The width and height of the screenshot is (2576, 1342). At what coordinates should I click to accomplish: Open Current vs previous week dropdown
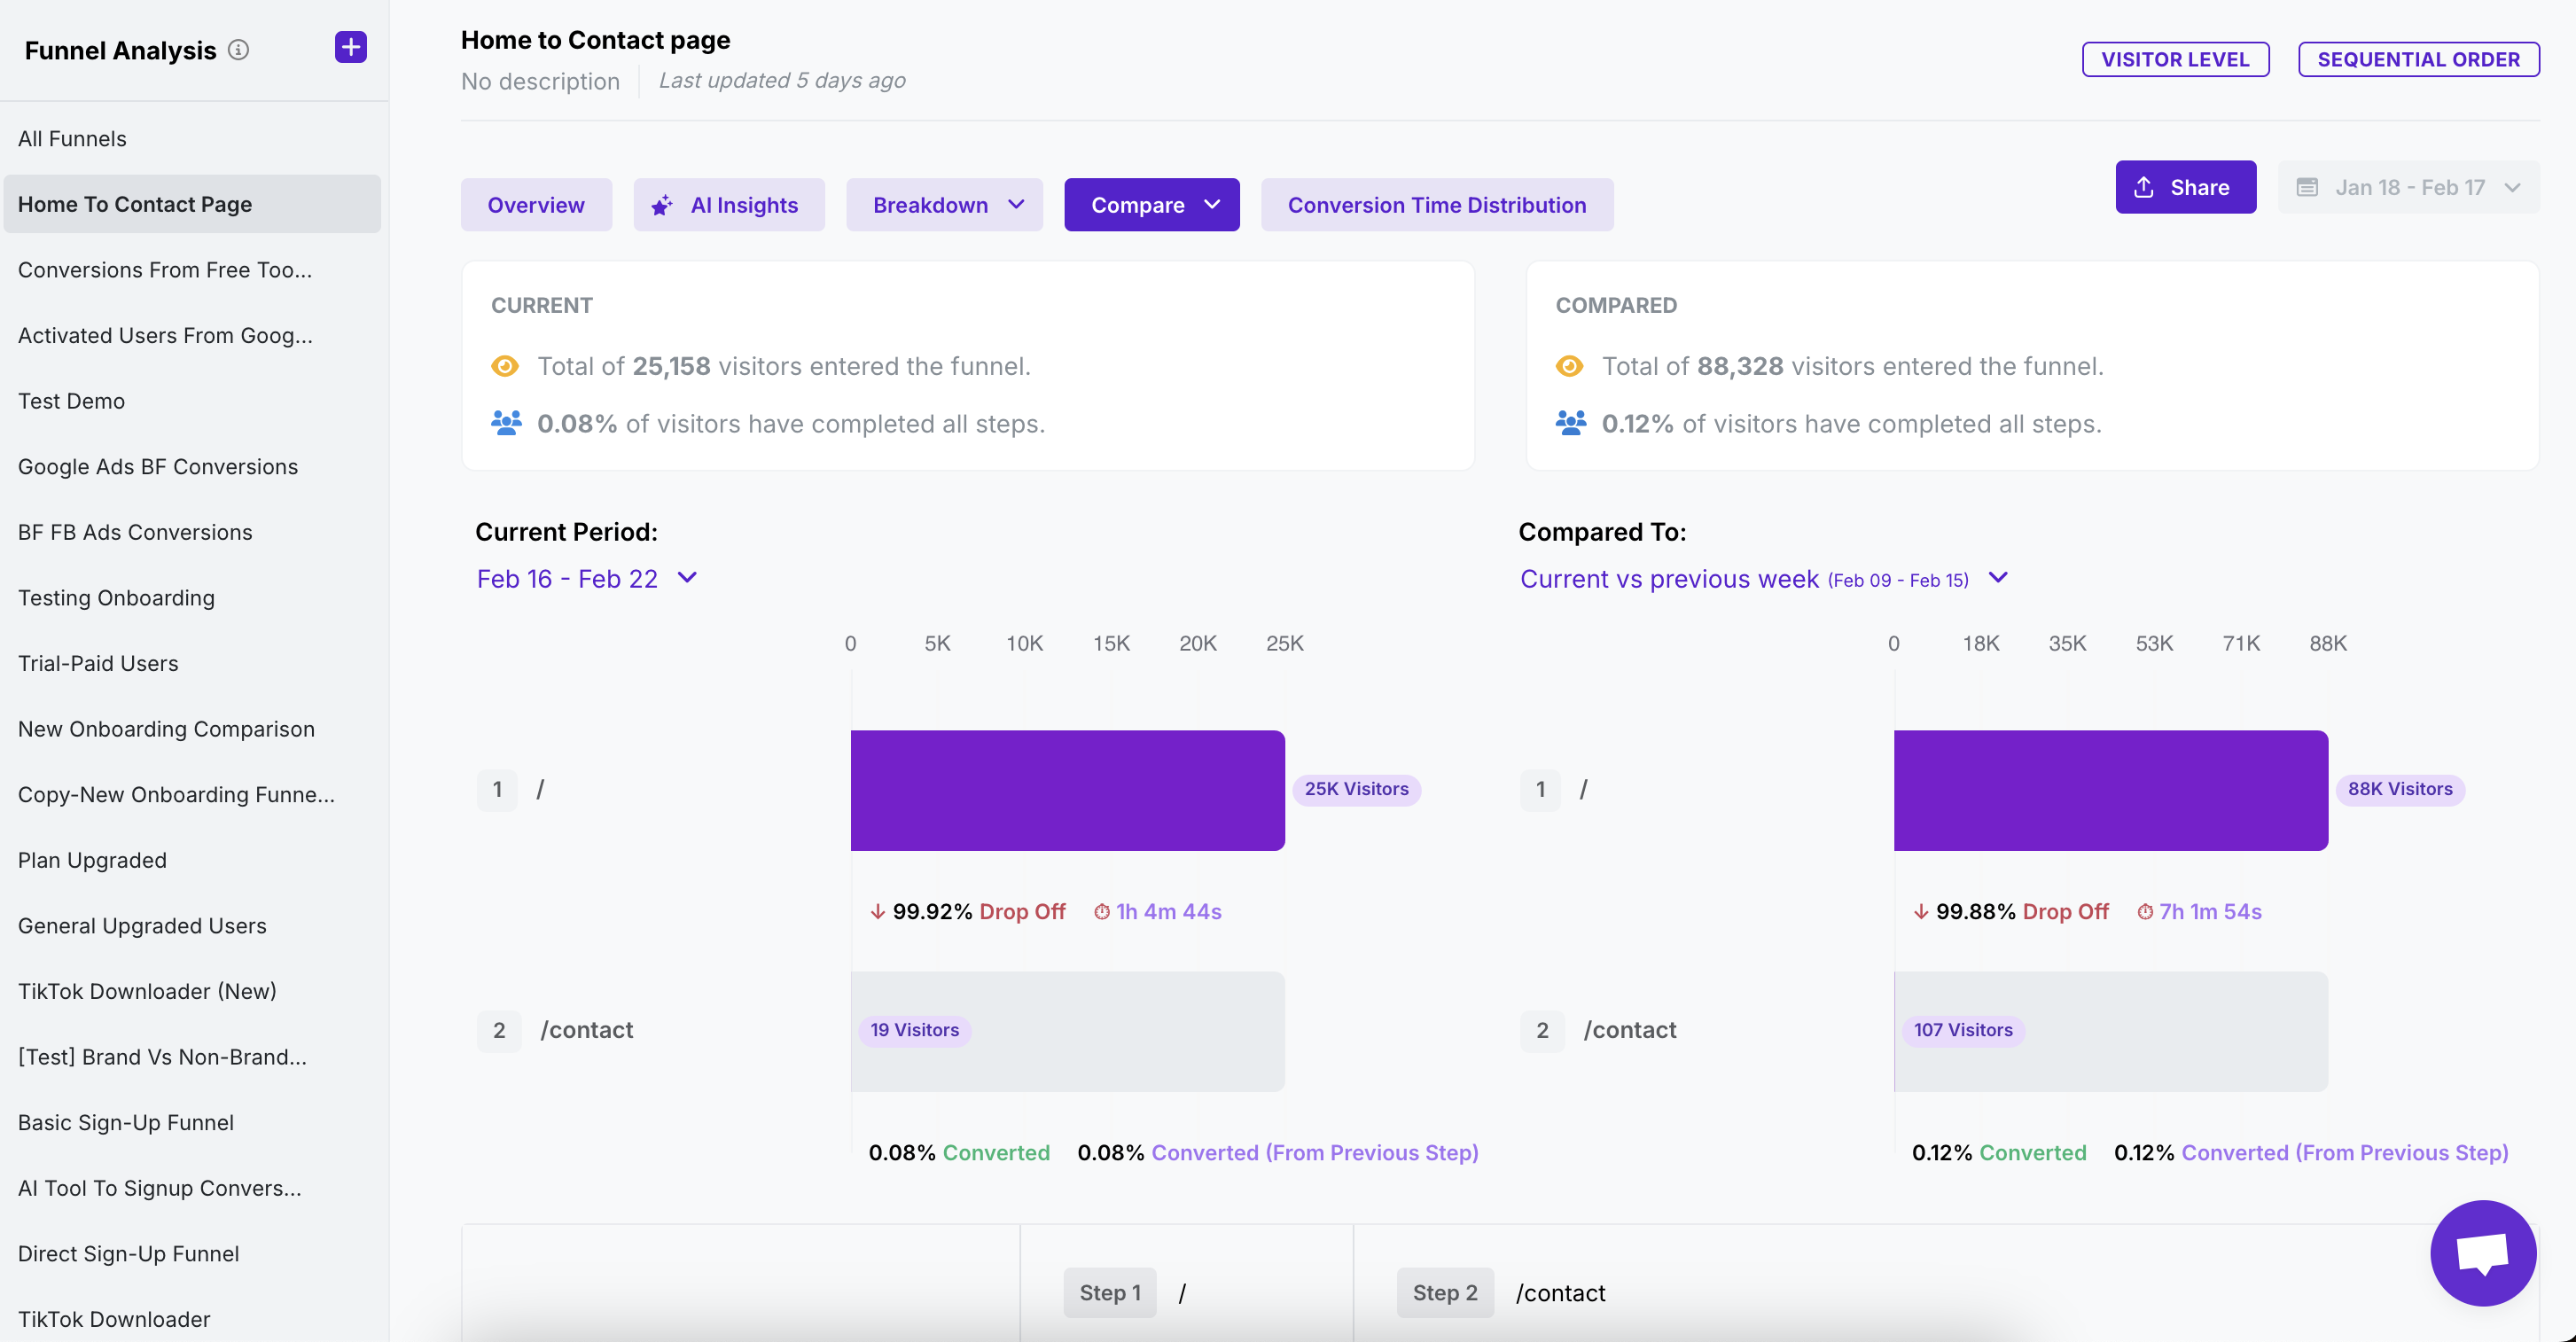coord(1763,579)
